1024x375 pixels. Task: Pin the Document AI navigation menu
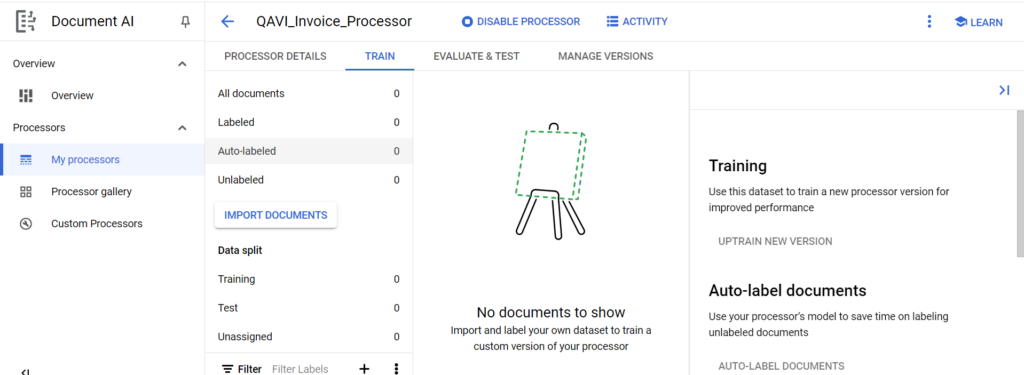(185, 22)
